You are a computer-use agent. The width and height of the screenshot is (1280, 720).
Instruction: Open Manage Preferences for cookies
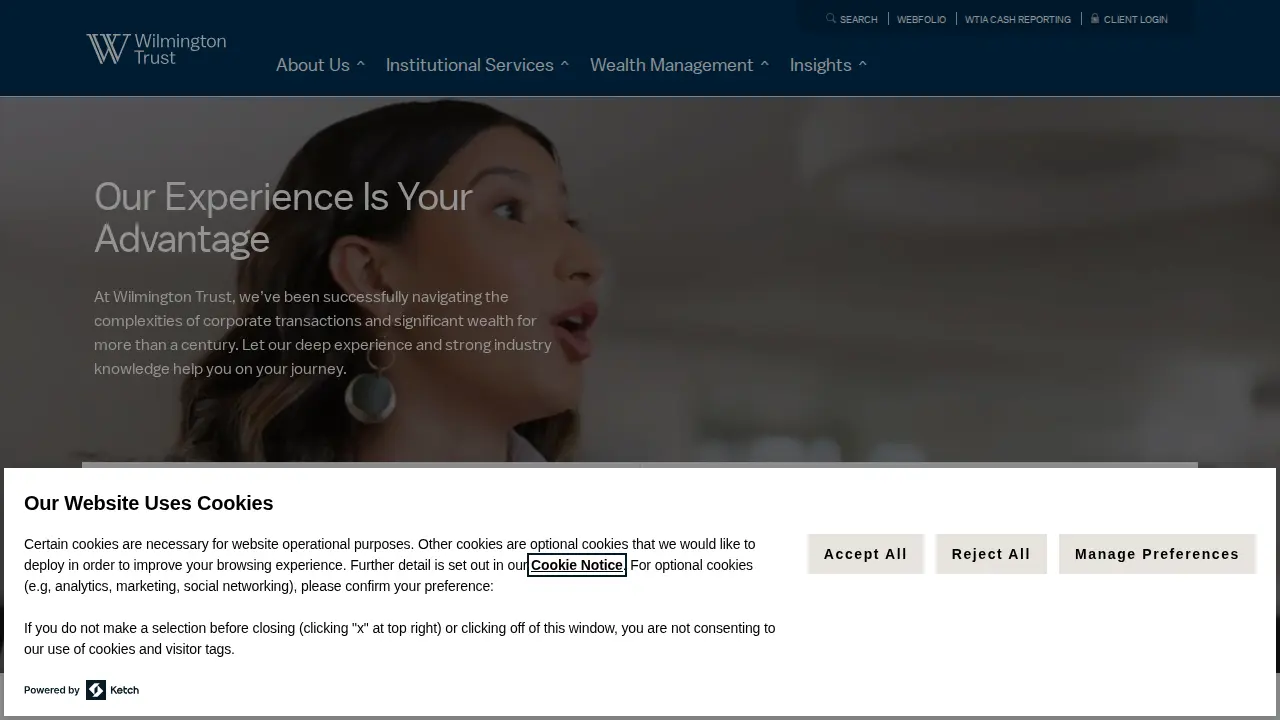[x=1157, y=554]
